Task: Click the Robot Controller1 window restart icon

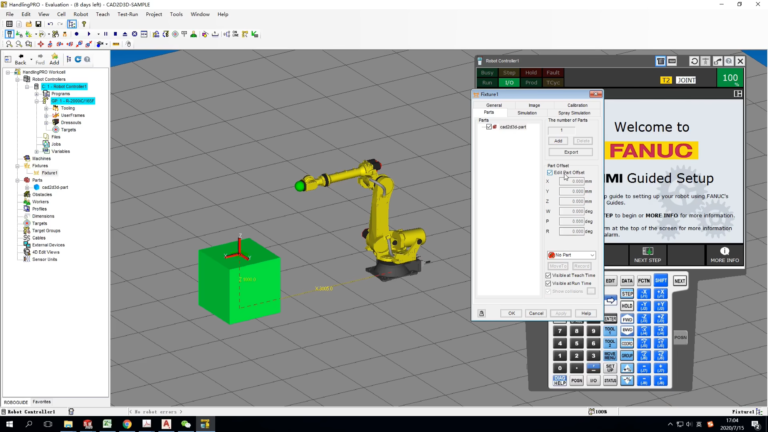Action: pos(694,61)
